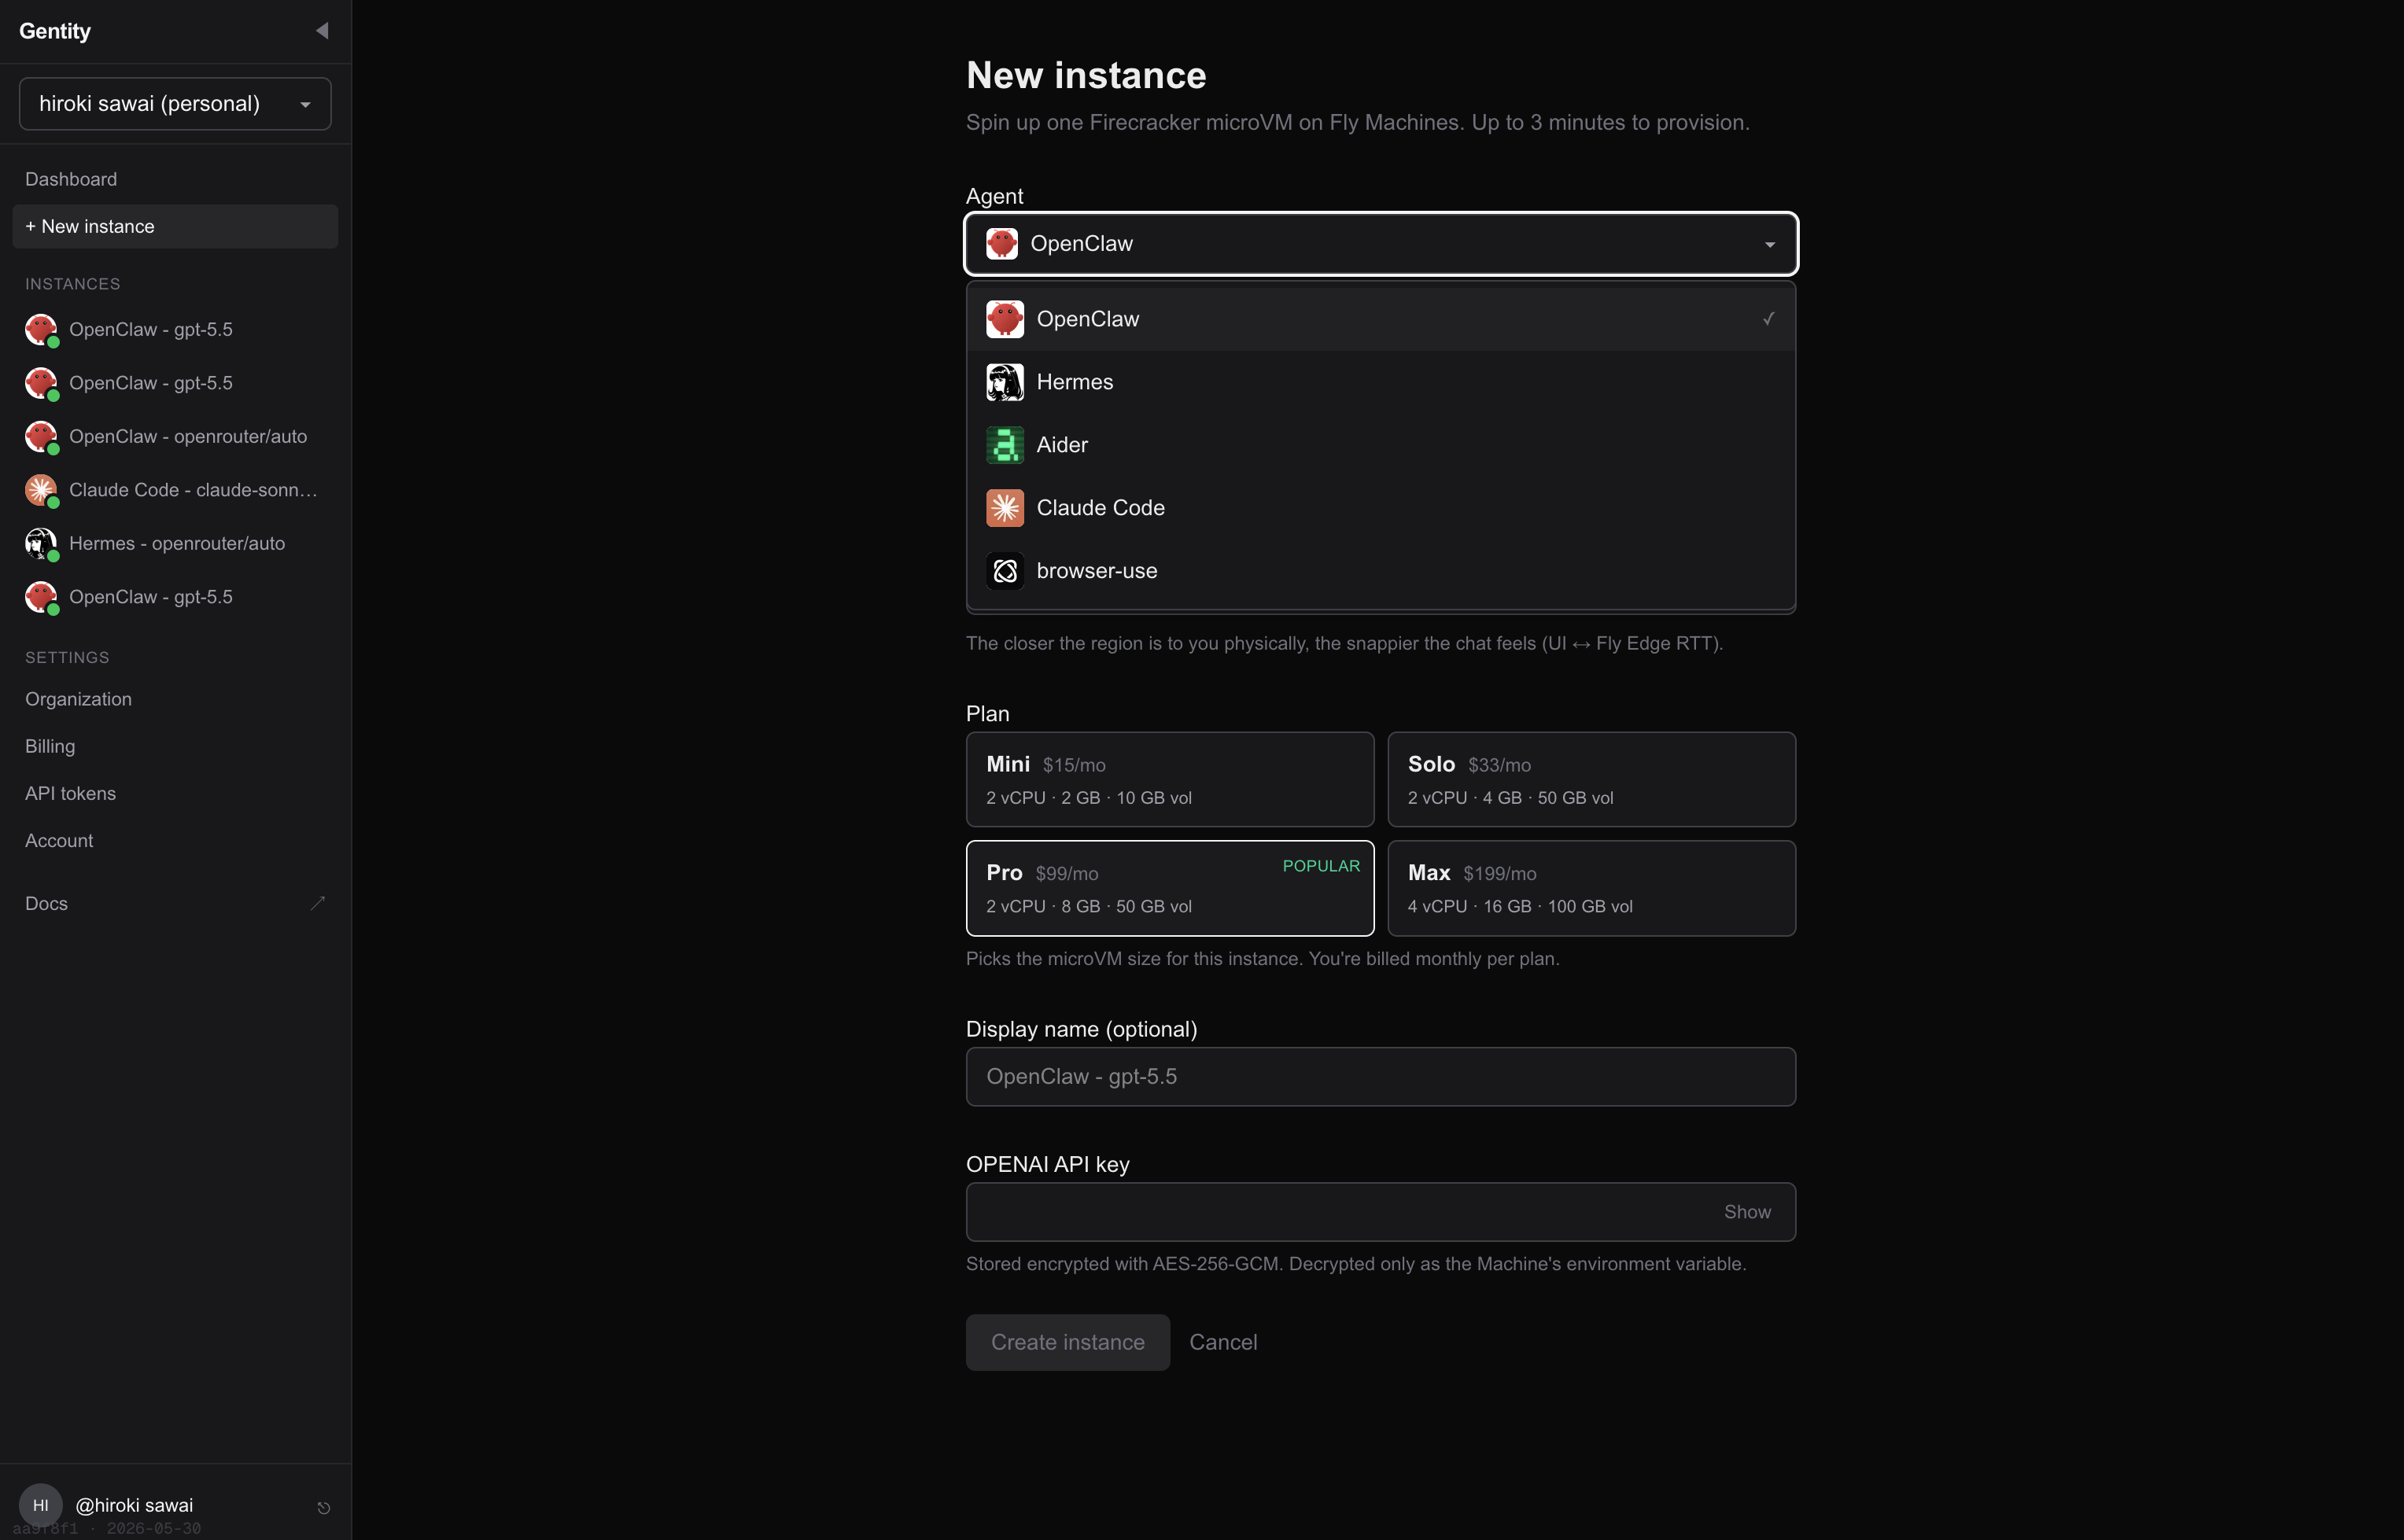Click the New instance page heading
Image resolution: width=2404 pixels, height=1540 pixels.
tap(1086, 75)
